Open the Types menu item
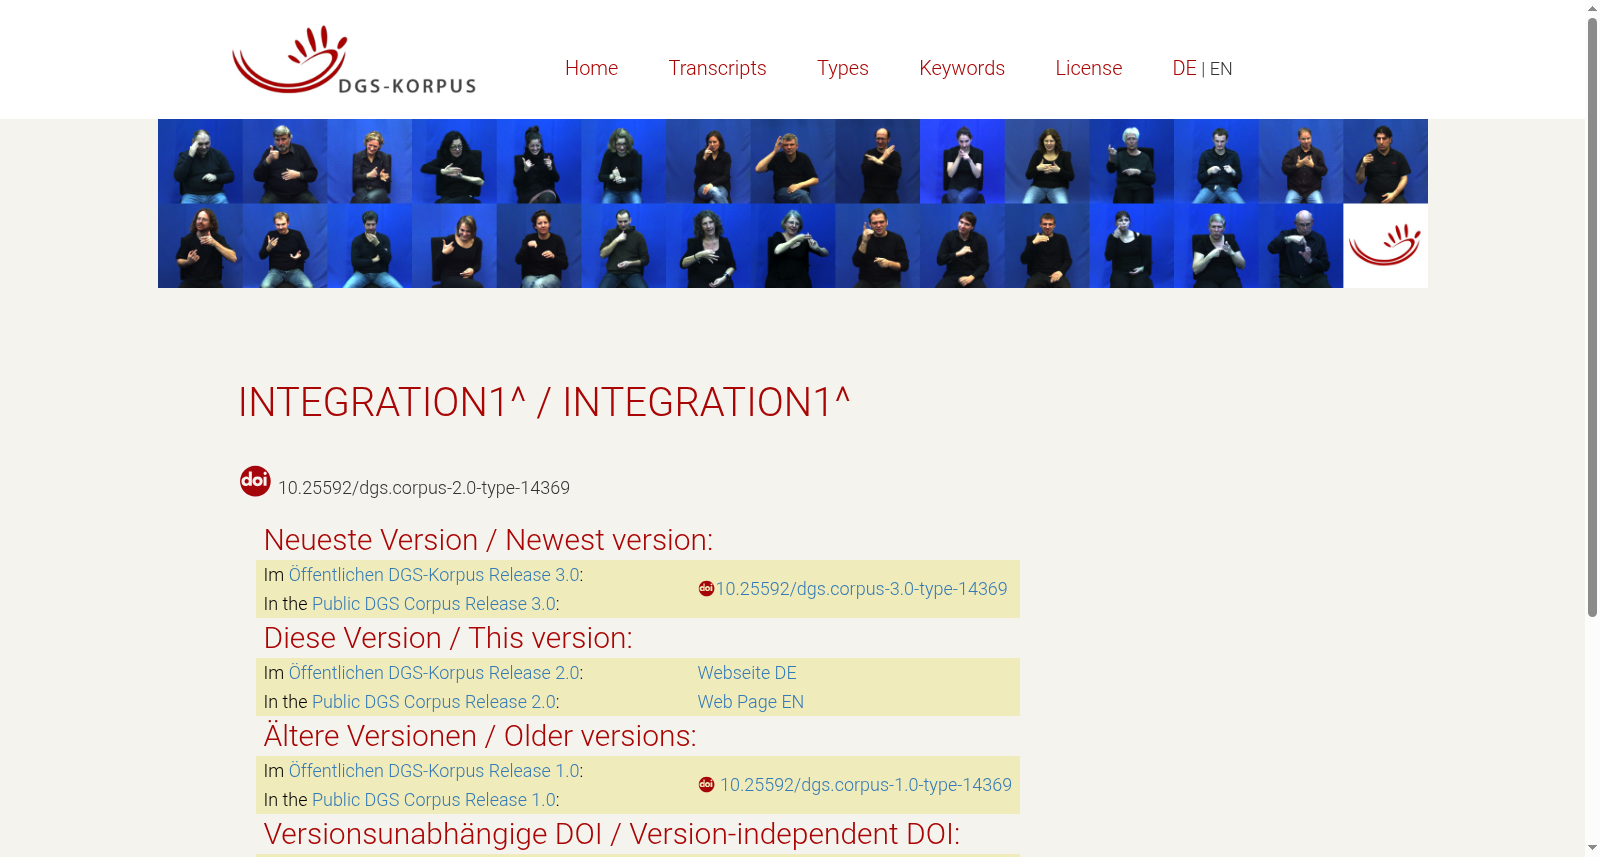Viewport: 1600px width, 857px height. click(843, 68)
